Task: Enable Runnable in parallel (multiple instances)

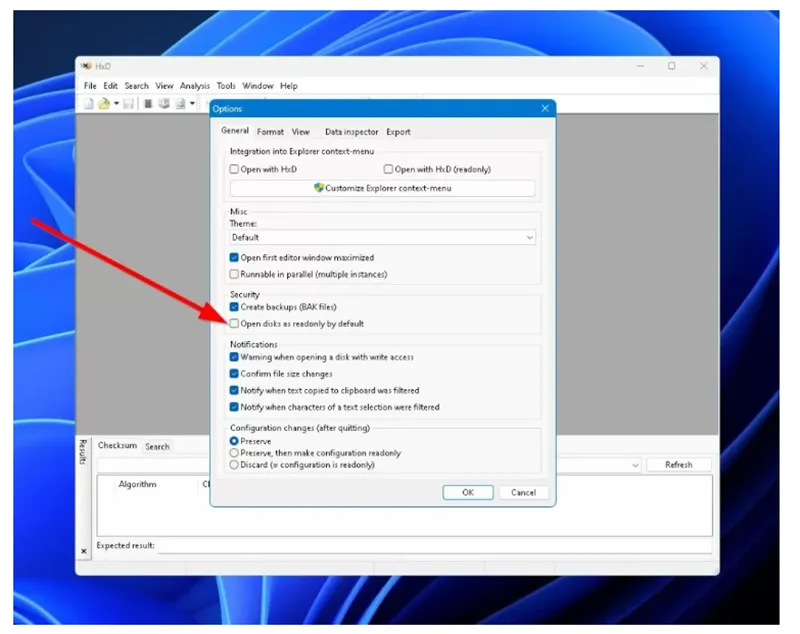Action: [x=234, y=274]
